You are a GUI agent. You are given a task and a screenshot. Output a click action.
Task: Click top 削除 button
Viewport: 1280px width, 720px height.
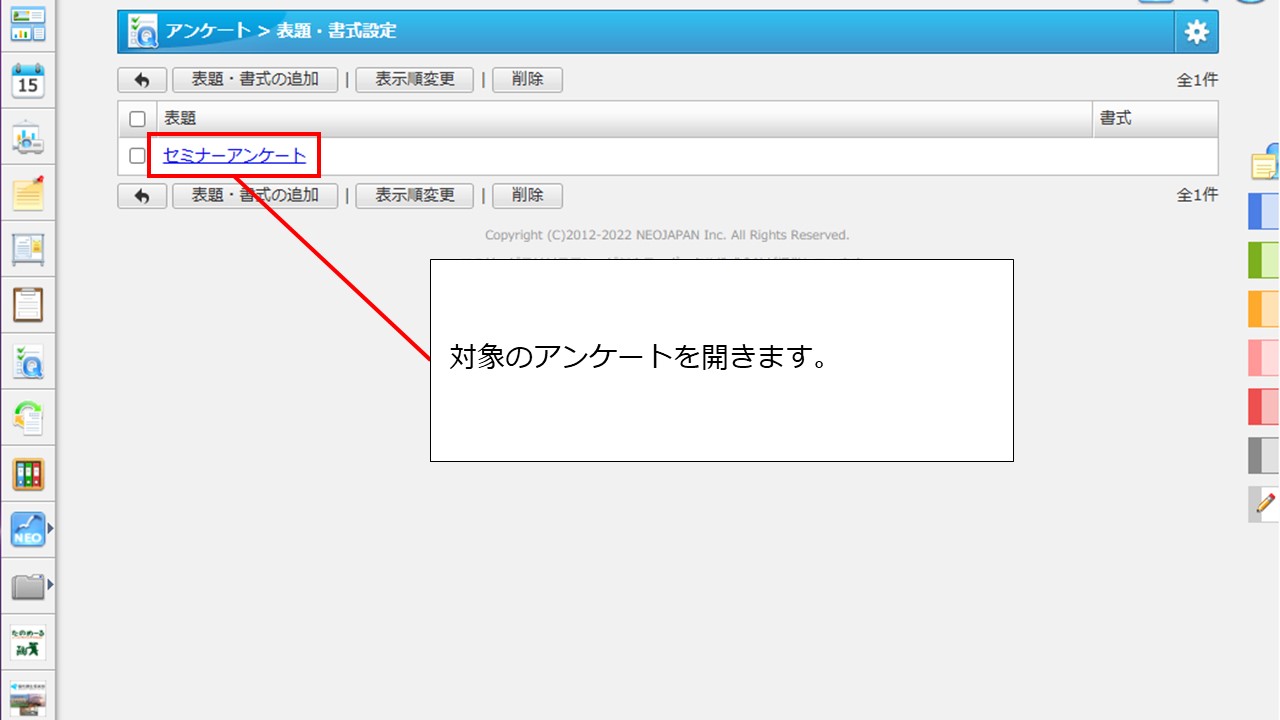coord(527,80)
